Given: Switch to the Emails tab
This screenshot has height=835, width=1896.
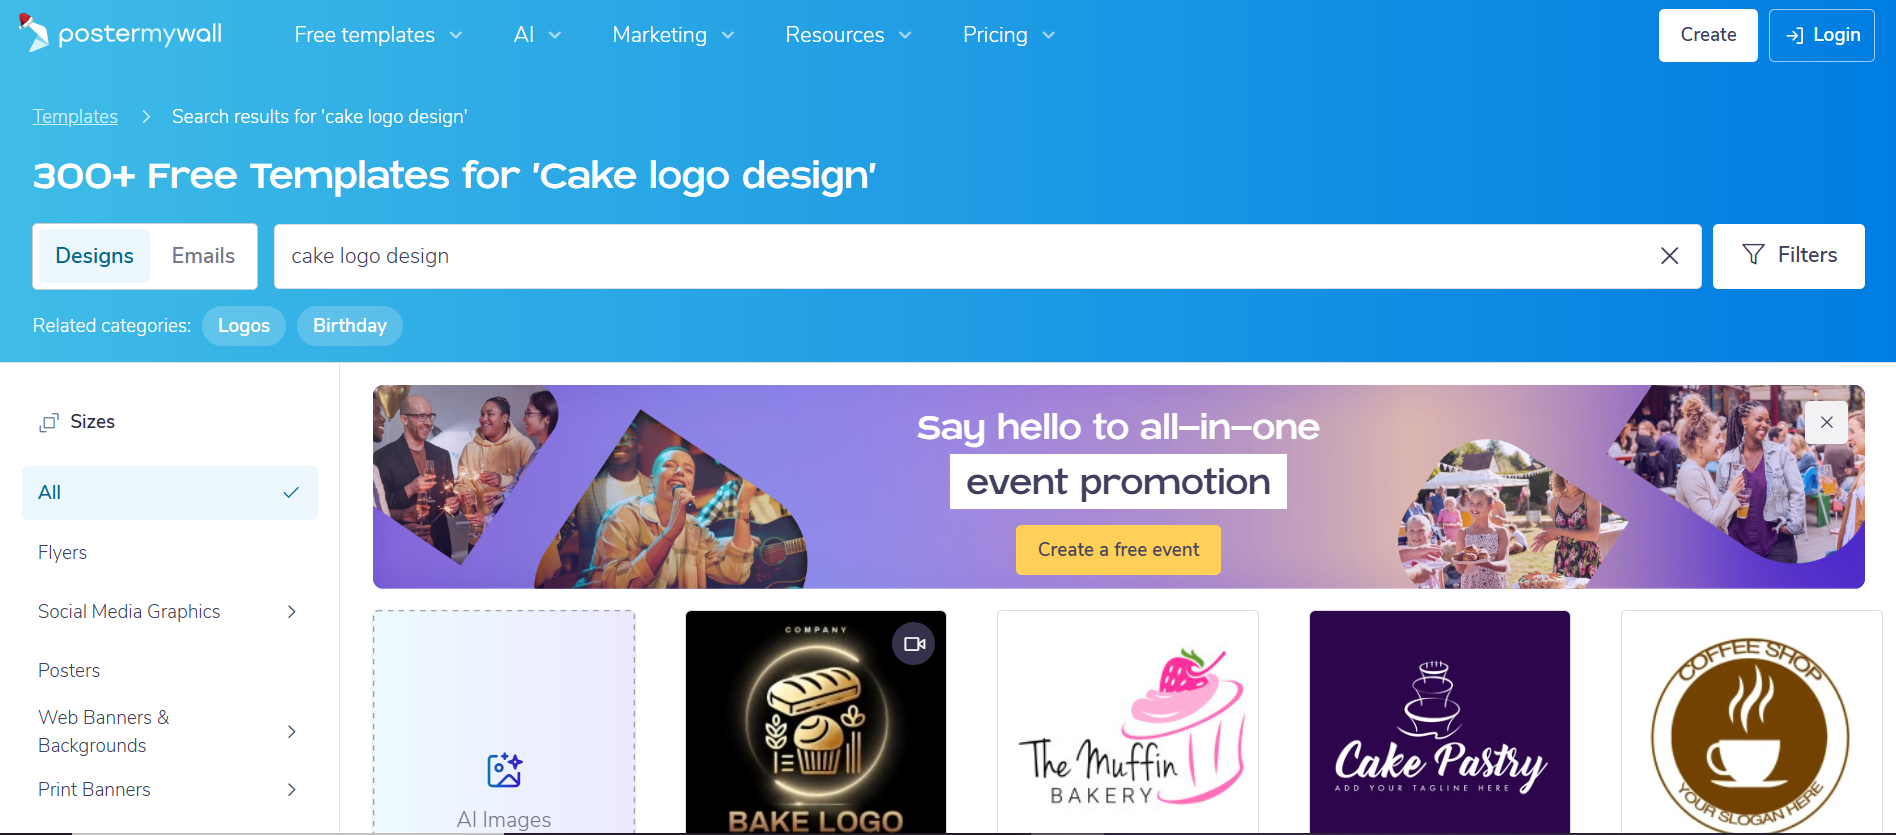Looking at the screenshot, I should tap(202, 255).
